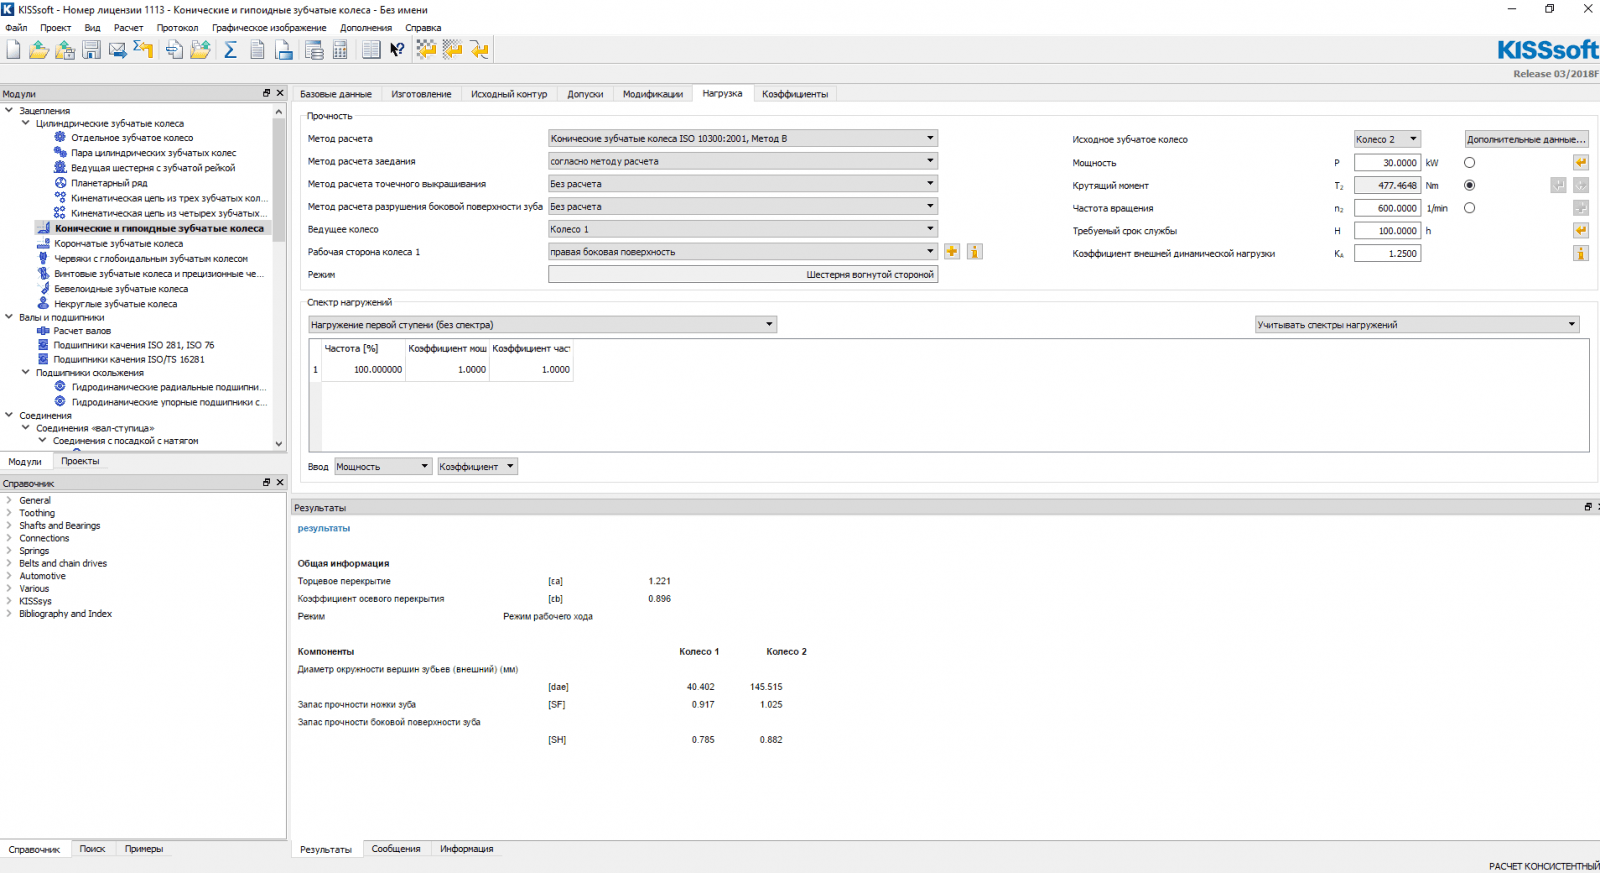This screenshot has height=873, width=1600.
Task: Open the Коэффициент dropdown near Ввод
Action: pos(477,467)
